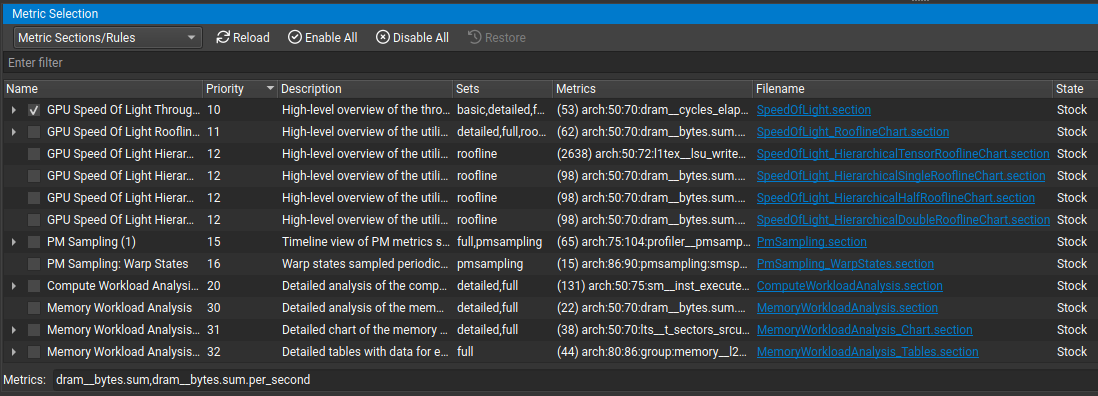Click the 'detailed,full,roo...' sets cell
The width and height of the screenshot is (1098, 396).
tap(501, 132)
